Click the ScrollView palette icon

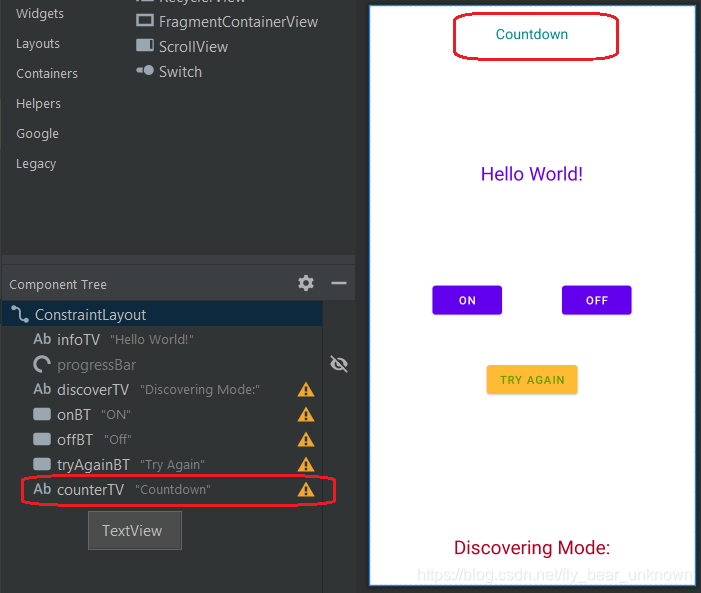click(x=145, y=45)
